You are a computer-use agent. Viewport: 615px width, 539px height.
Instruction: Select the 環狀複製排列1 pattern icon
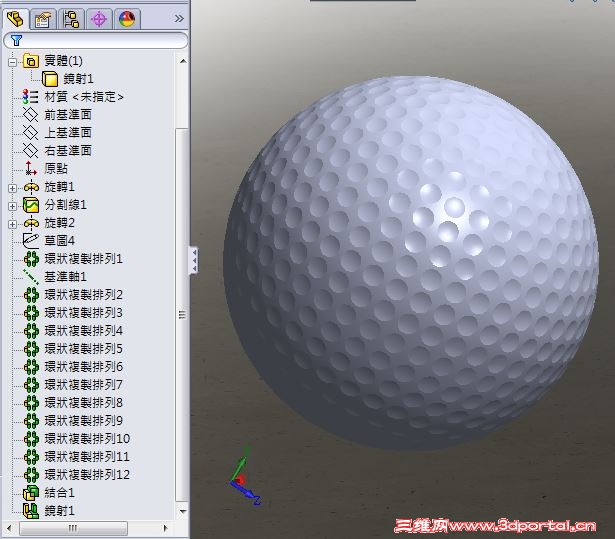(x=31, y=259)
